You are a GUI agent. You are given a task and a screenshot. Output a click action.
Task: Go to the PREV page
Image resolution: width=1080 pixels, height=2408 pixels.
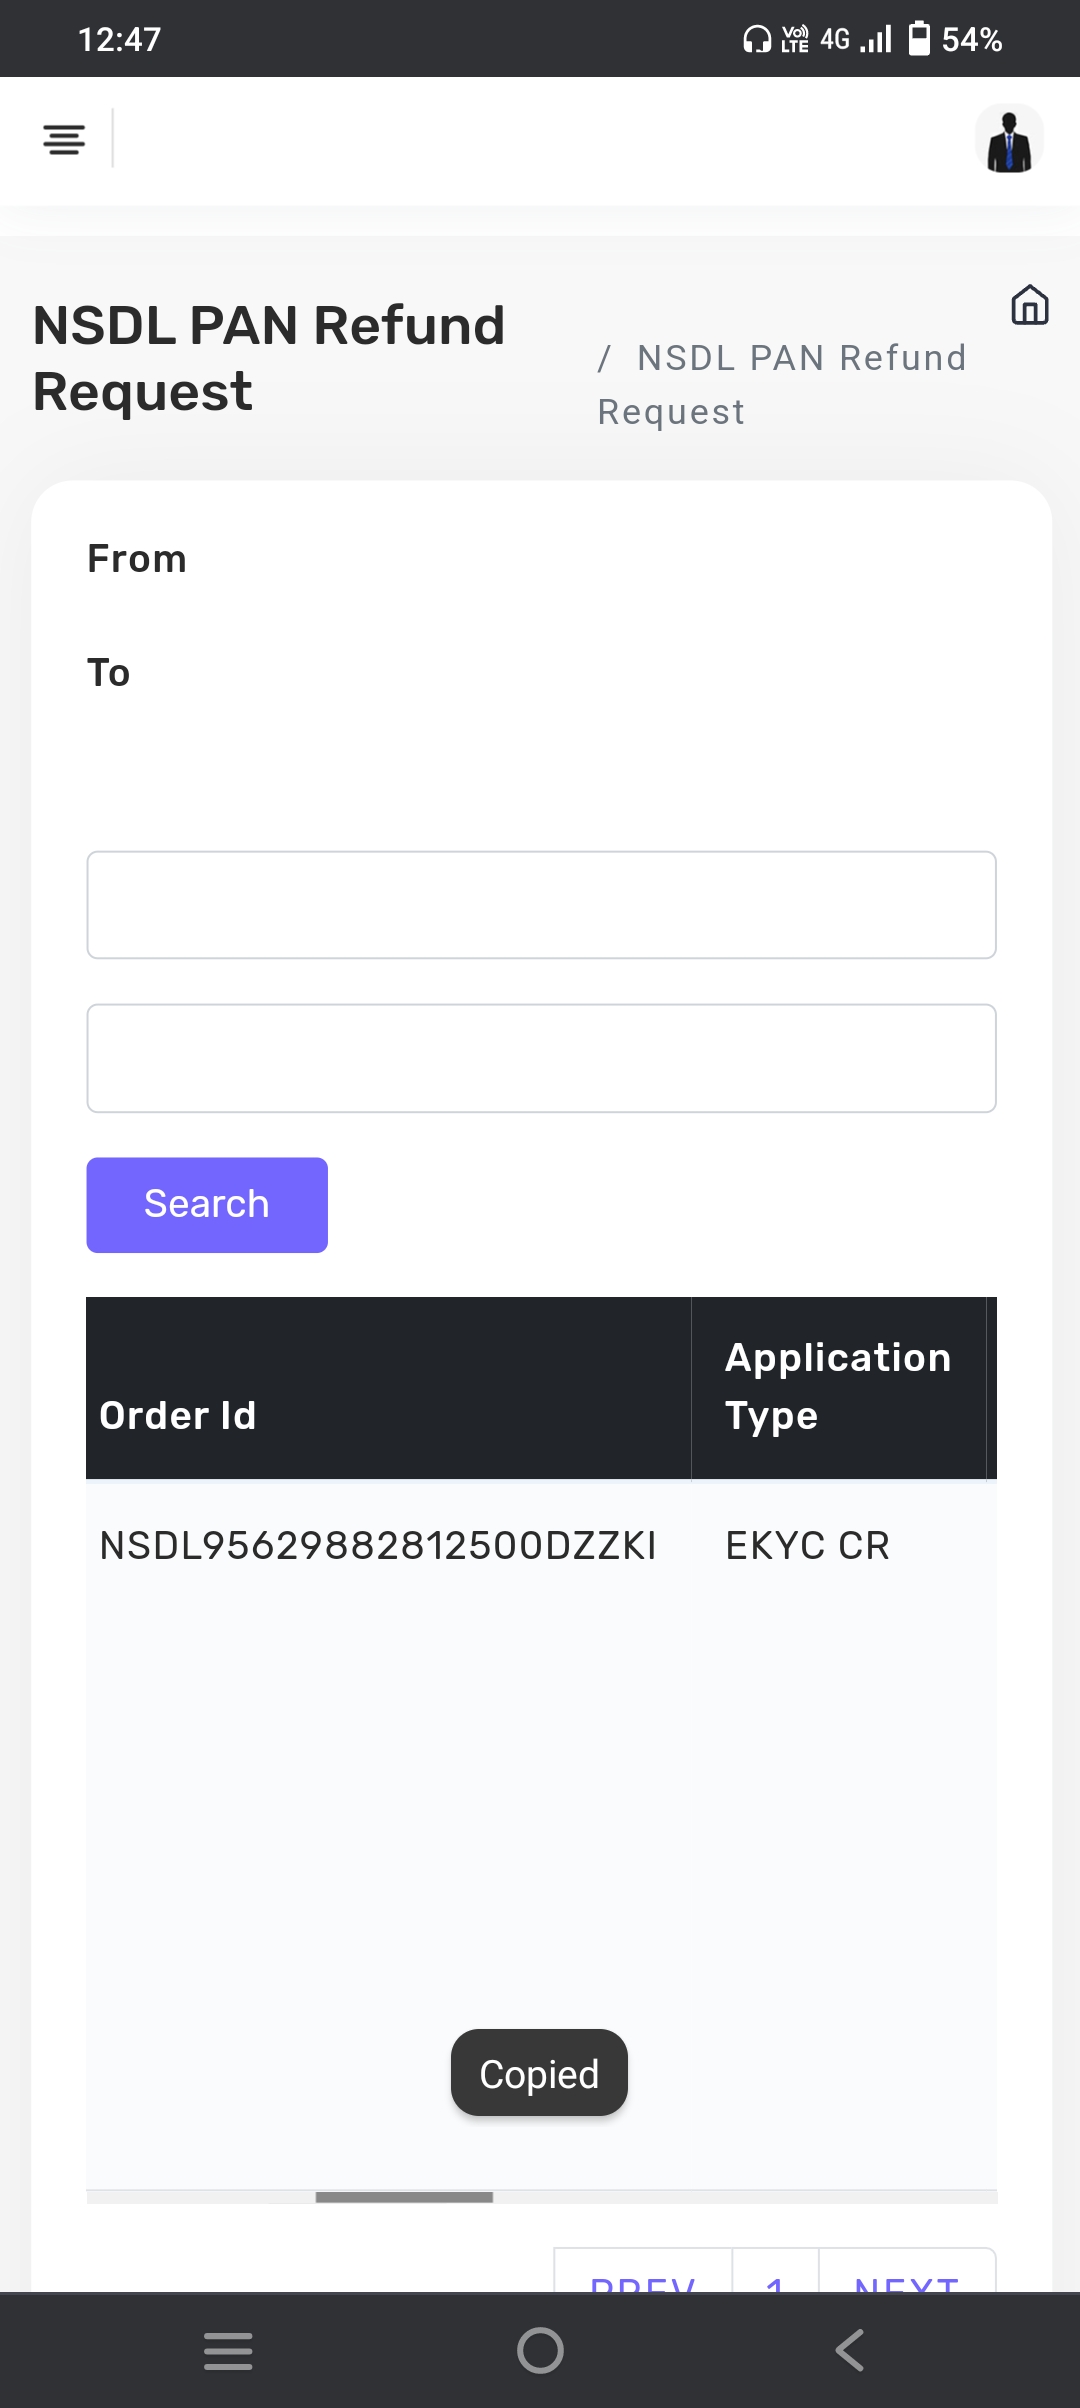tap(643, 2278)
